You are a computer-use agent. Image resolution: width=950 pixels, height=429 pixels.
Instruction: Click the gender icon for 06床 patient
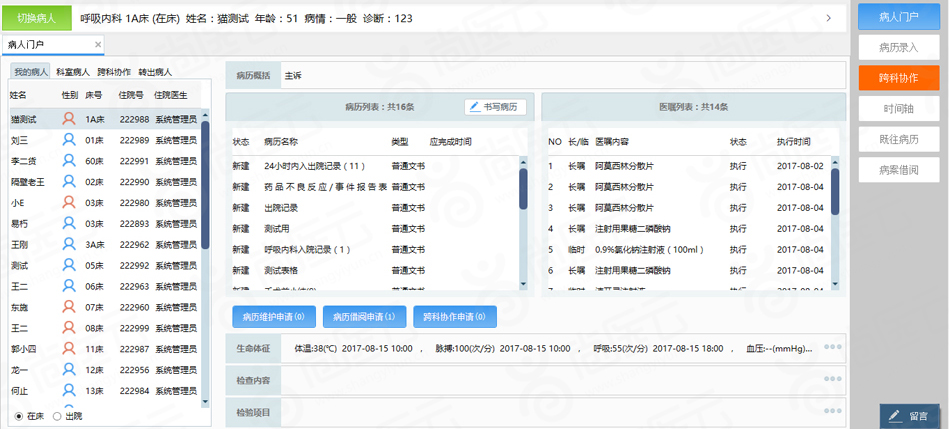click(x=70, y=286)
